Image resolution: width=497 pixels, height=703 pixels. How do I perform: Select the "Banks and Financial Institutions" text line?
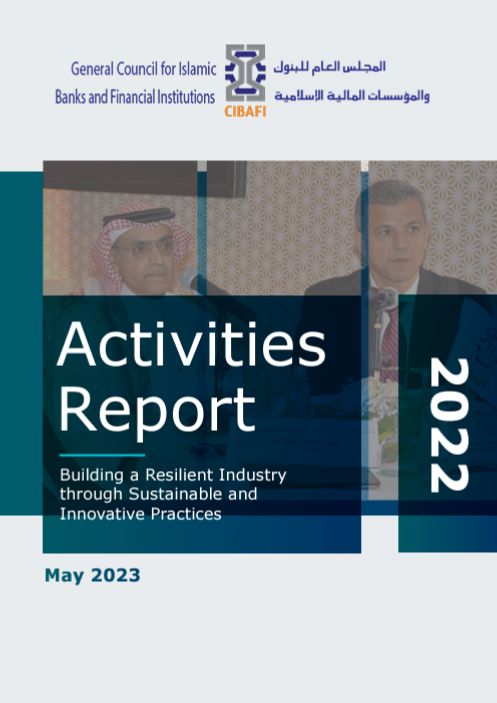click(135, 96)
